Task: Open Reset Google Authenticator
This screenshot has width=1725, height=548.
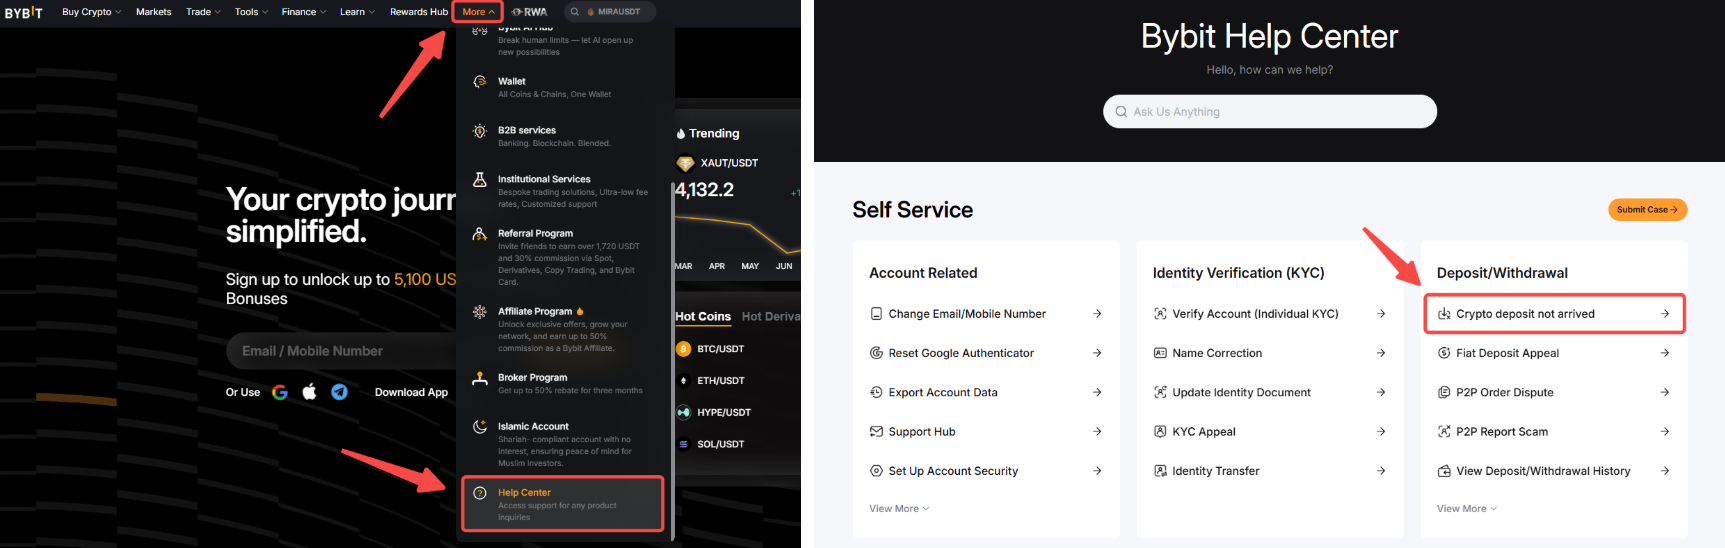Action: pos(986,353)
